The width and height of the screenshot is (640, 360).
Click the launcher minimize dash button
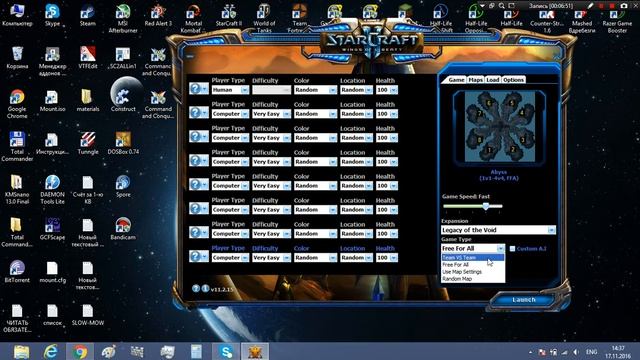pos(190,56)
